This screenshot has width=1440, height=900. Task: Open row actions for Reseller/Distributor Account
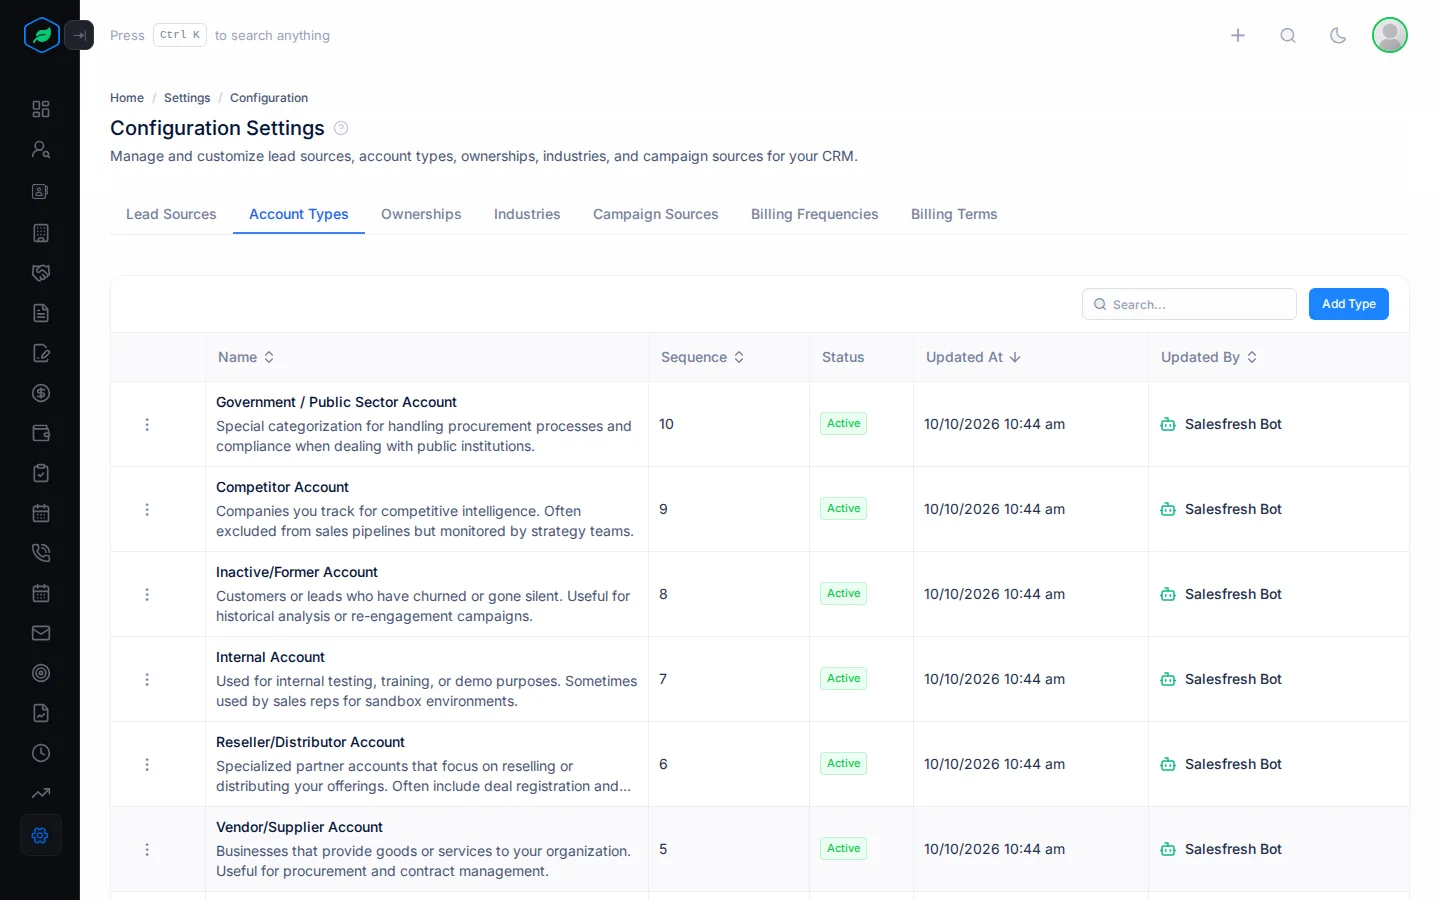click(147, 764)
